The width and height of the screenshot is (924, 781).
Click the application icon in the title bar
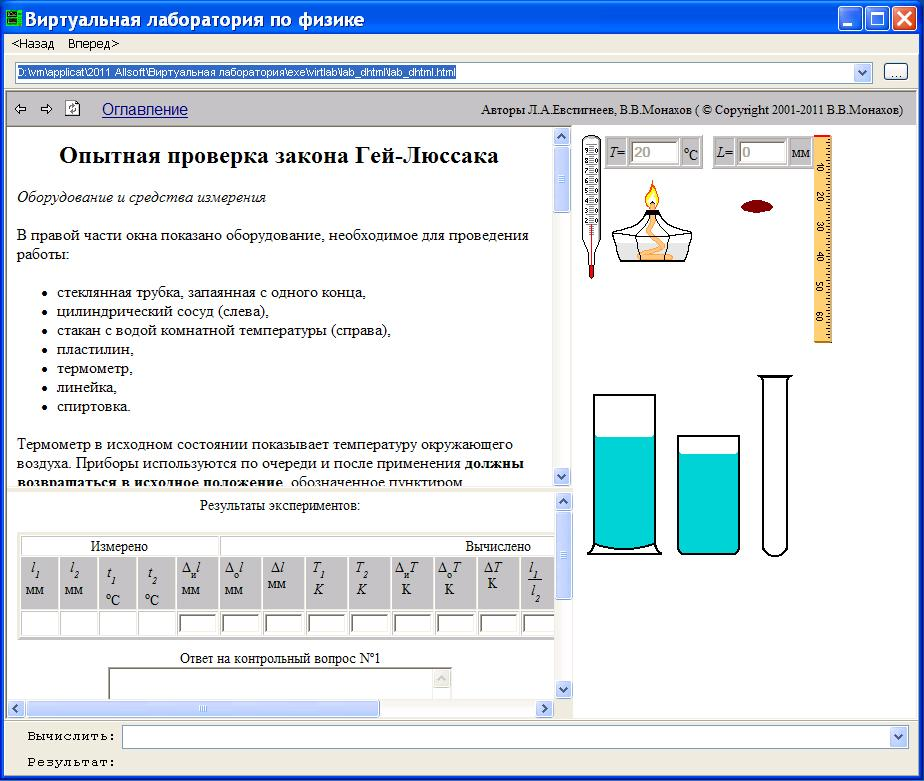13,18
